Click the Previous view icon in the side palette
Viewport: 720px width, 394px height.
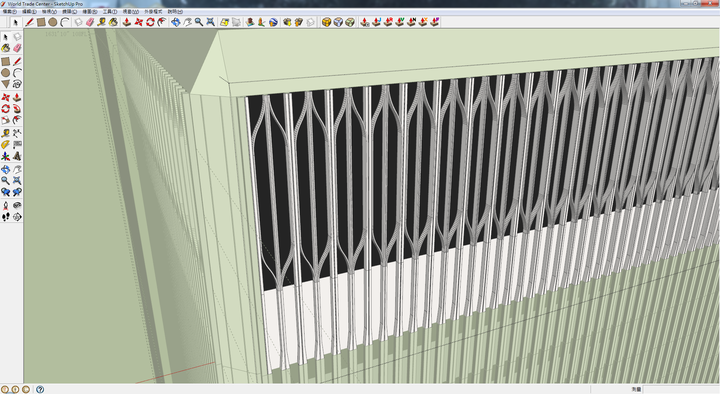tap(6, 192)
